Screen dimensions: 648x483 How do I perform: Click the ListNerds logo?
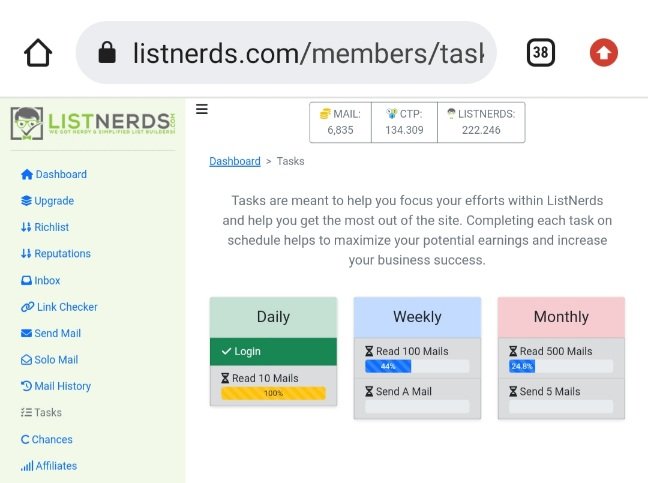(x=93, y=123)
